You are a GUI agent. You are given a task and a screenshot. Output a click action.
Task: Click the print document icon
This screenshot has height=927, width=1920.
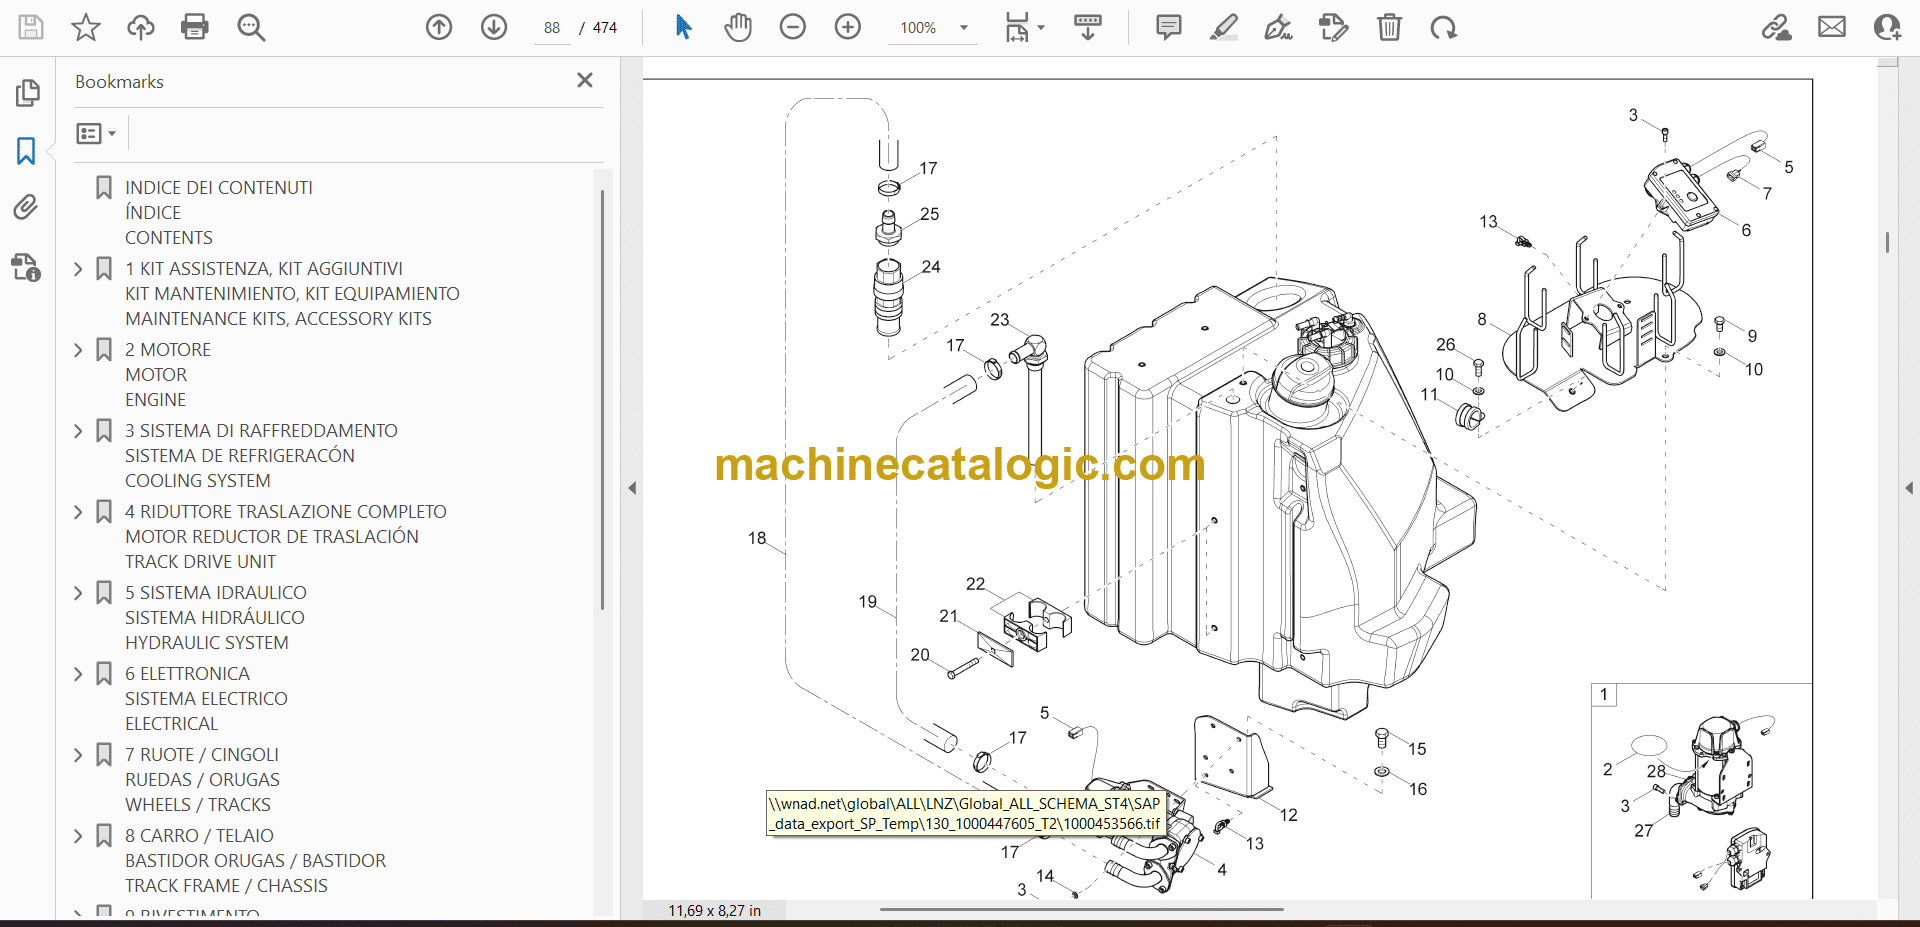coord(195,27)
